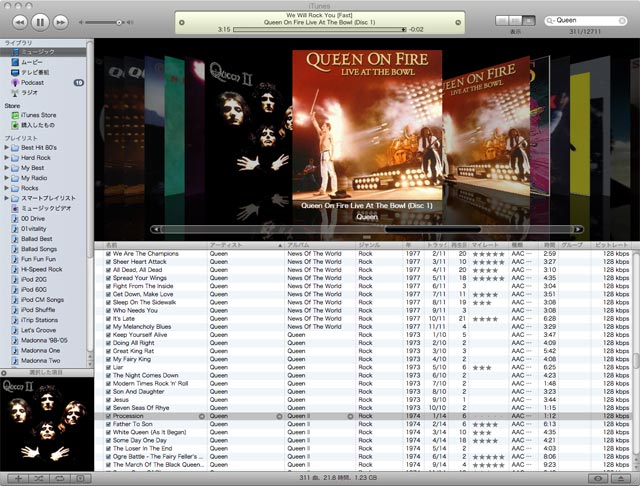Expand the My Best folder
640x486 pixels.
tap(6, 168)
